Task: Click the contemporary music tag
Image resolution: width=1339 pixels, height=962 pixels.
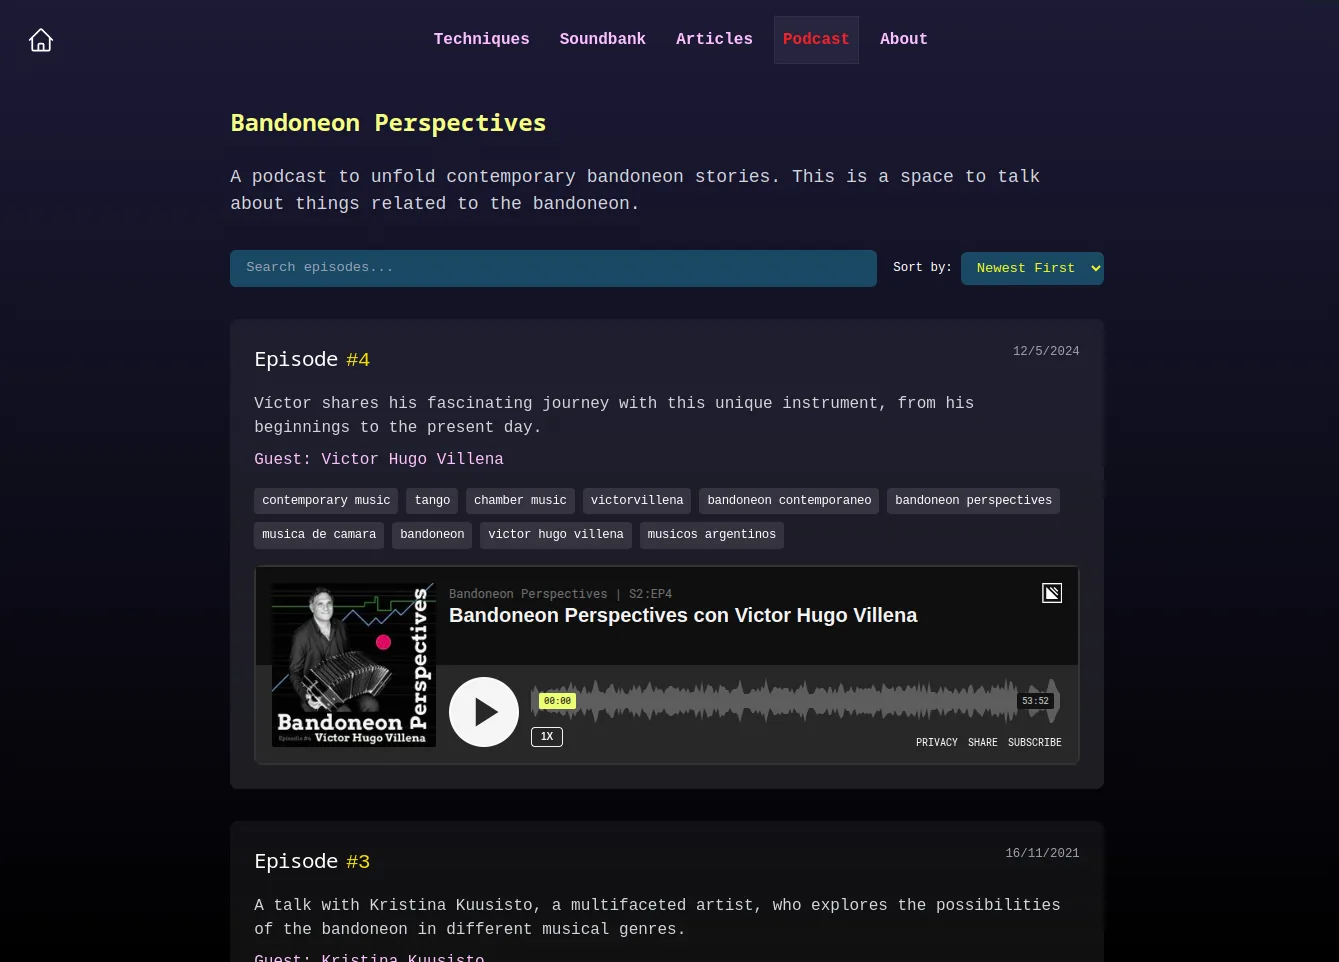Action: pos(326,500)
